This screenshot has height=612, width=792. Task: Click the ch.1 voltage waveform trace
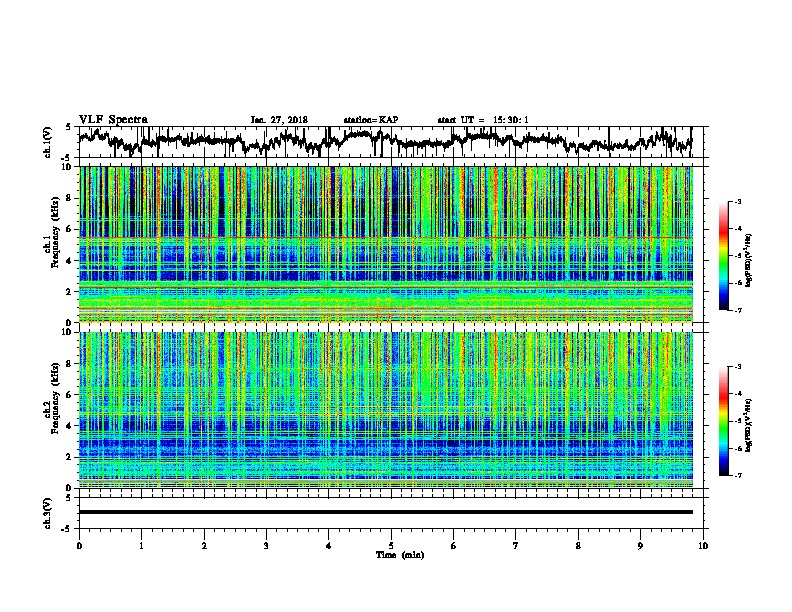385,141
